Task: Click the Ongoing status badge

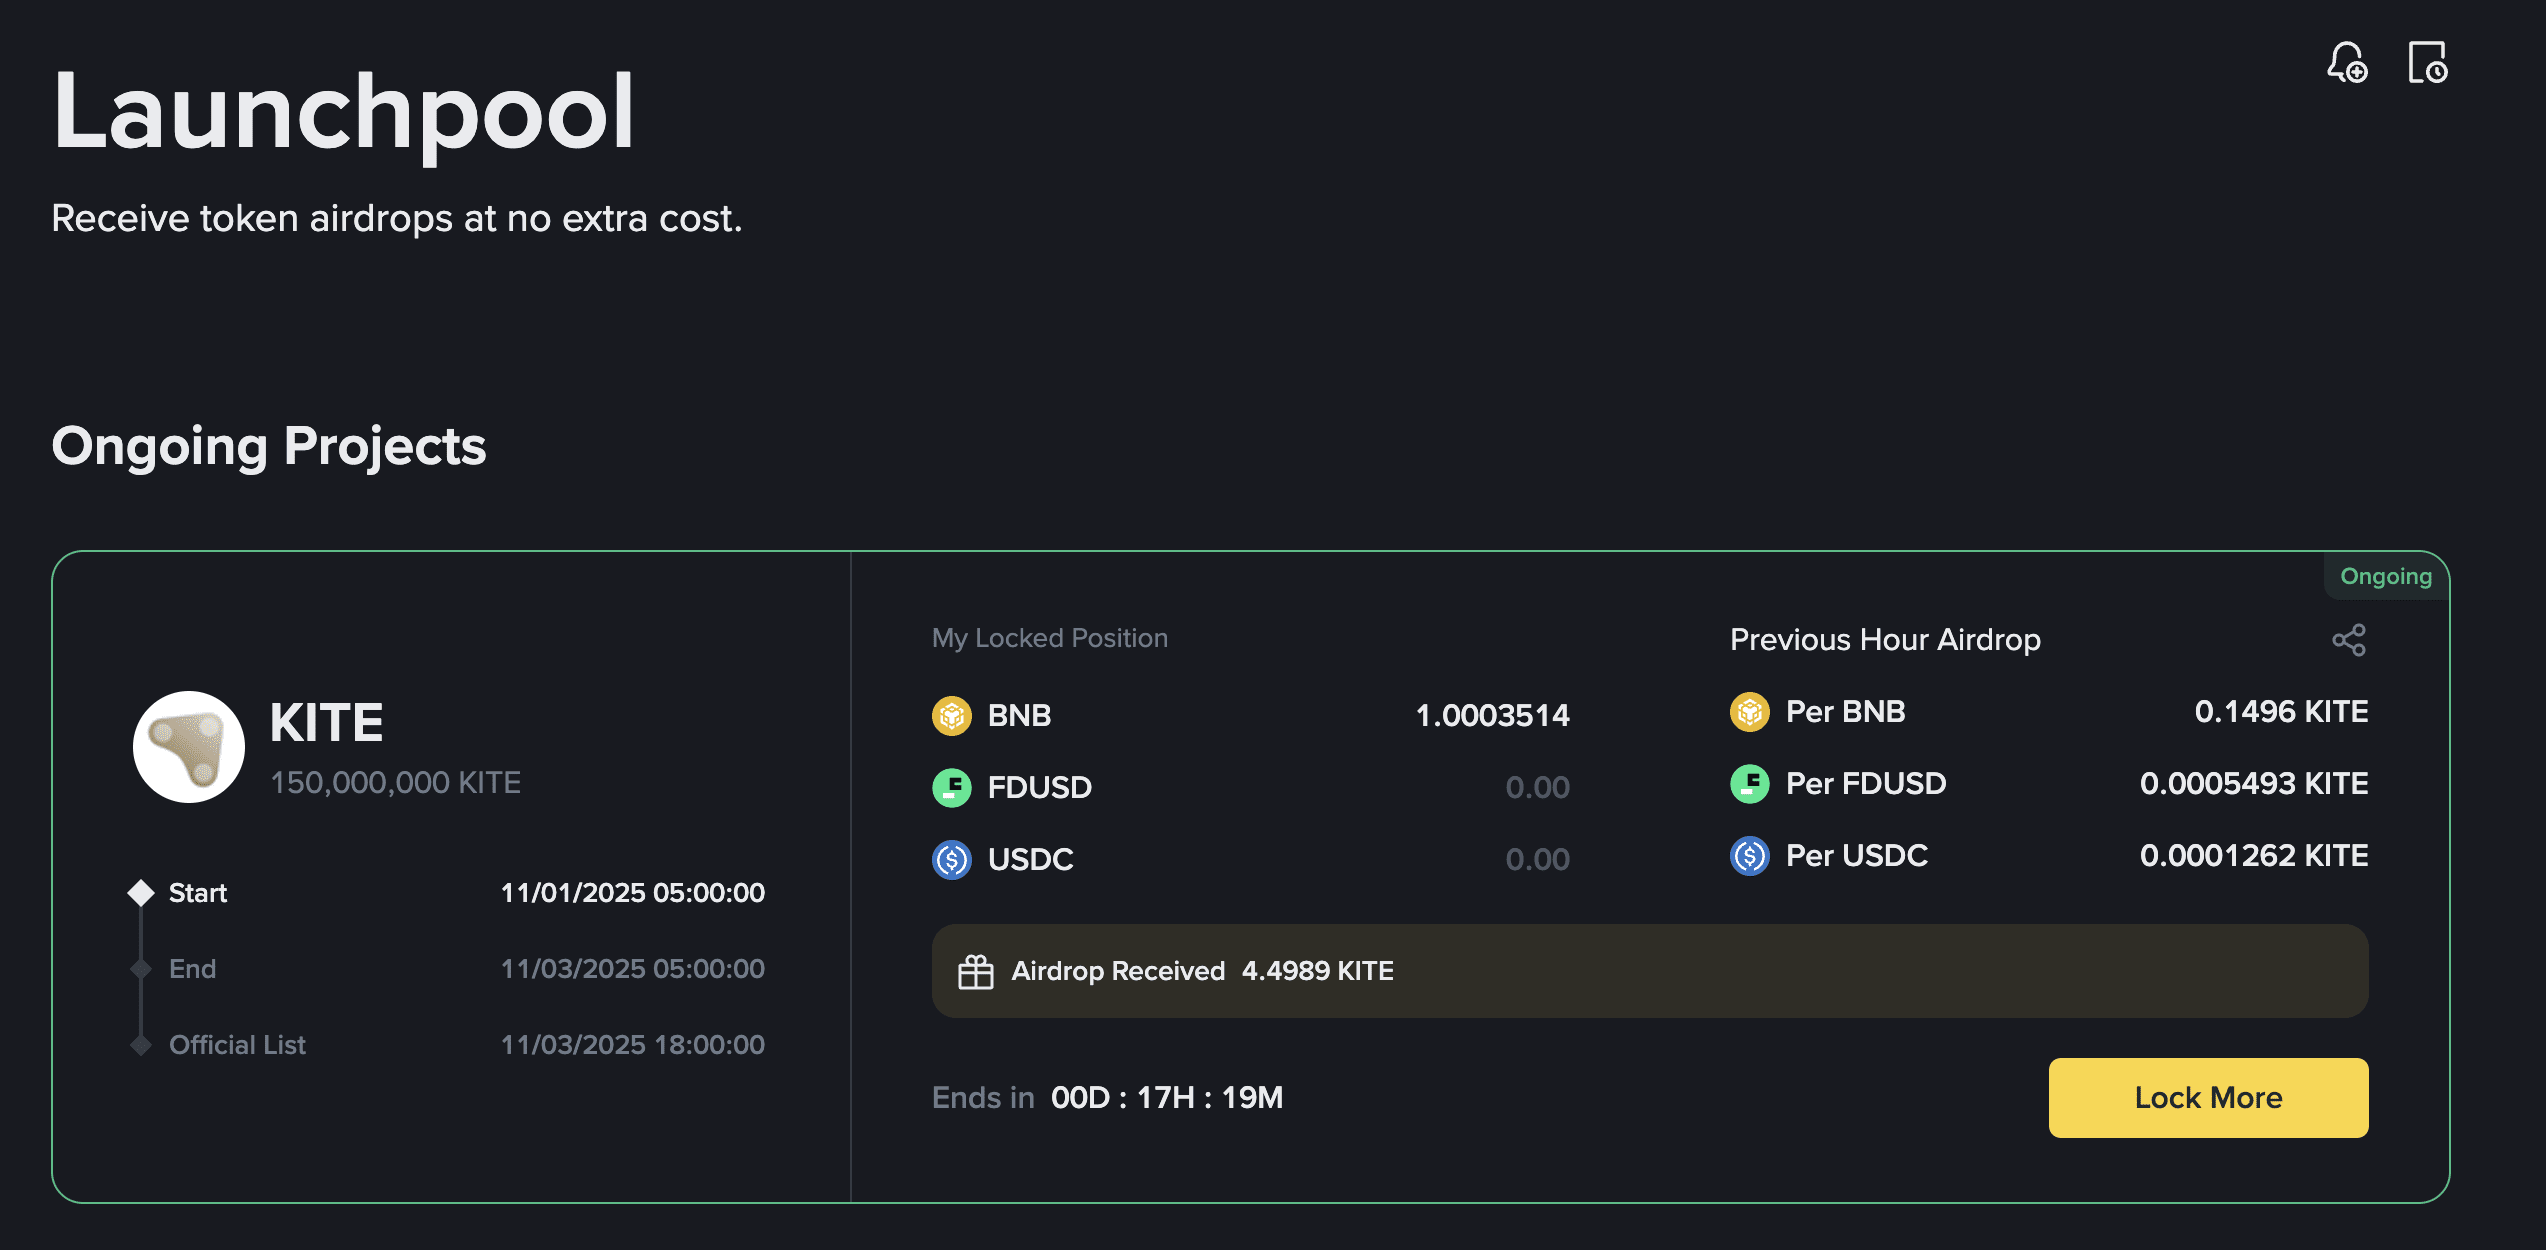Action: (2386, 577)
